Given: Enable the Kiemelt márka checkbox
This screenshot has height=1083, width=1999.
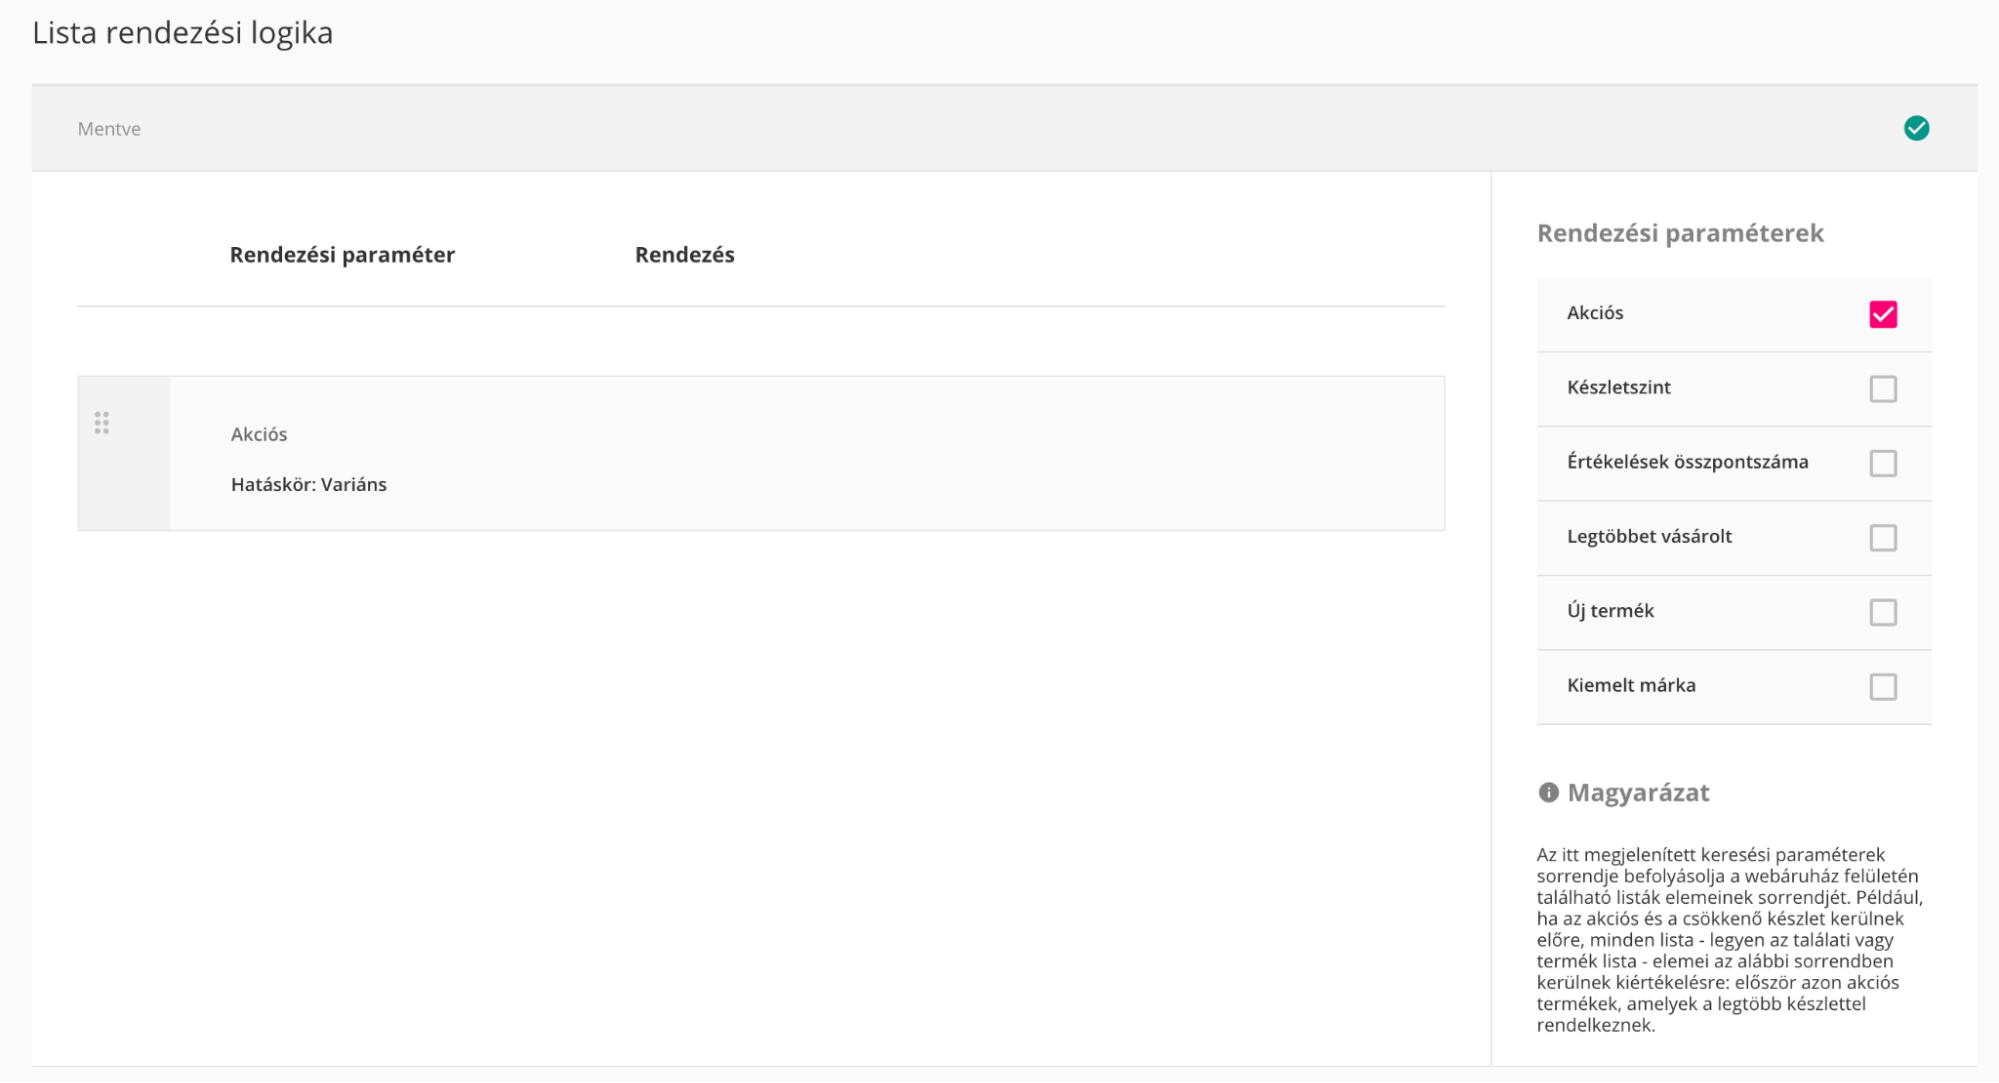Looking at the screenshot, I should (x=1882, y=686).
